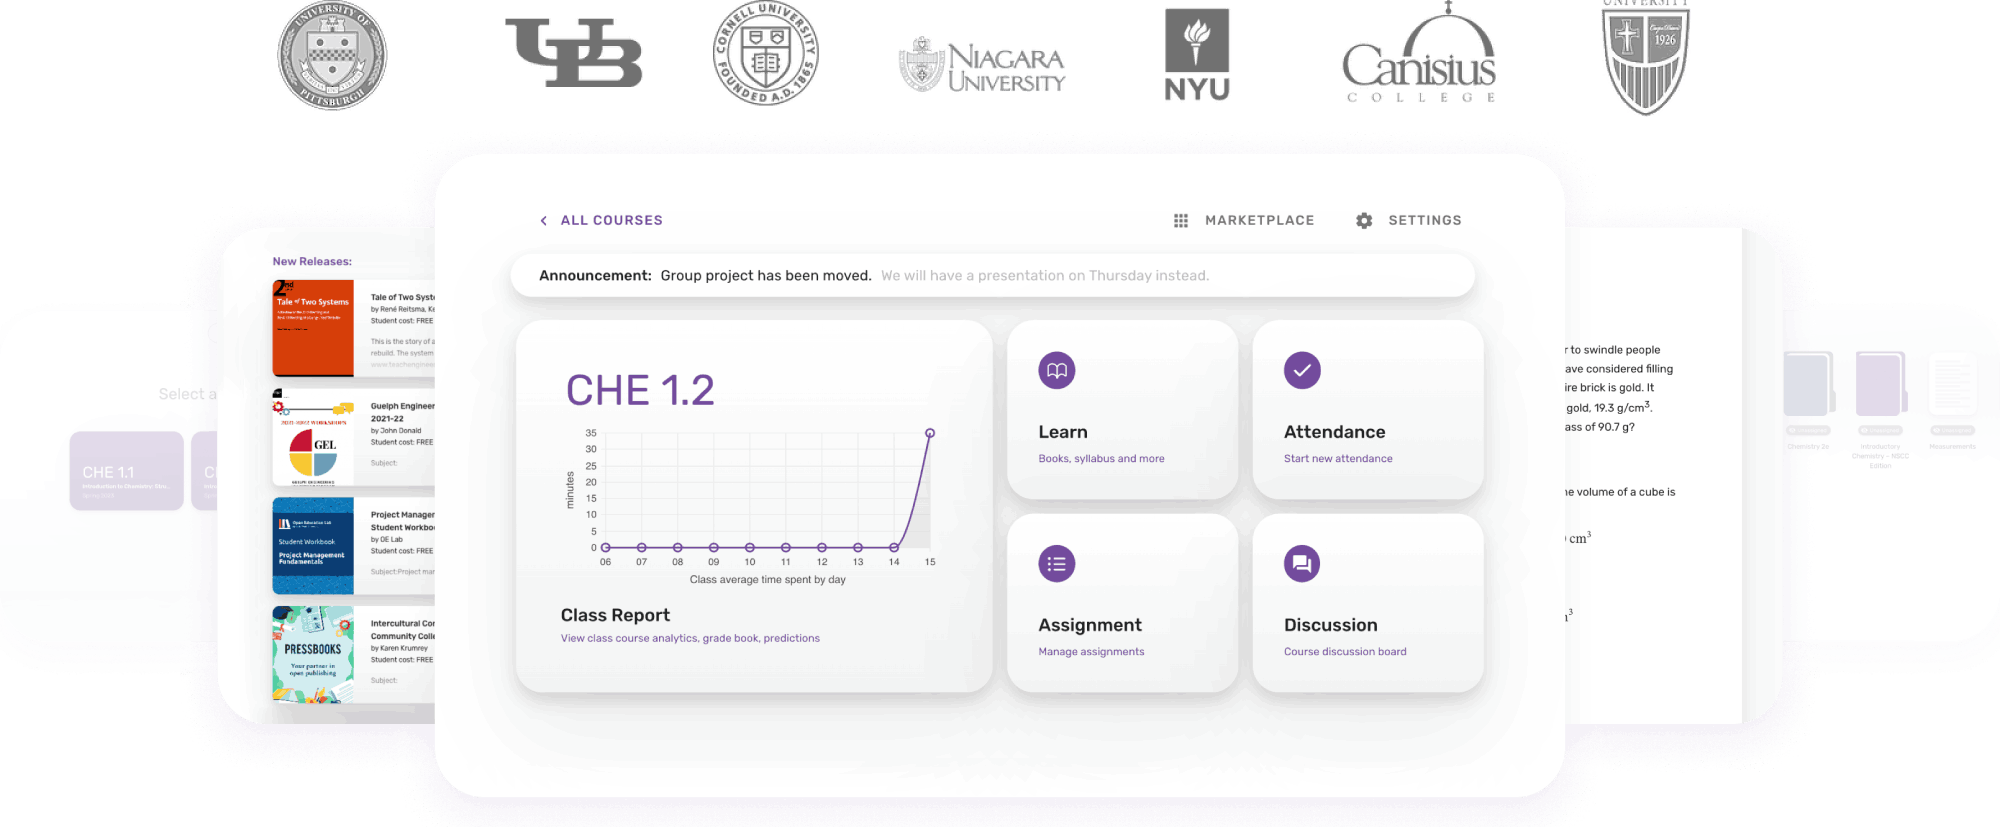This screenshot has height=827, width=2000.
Task: Click the Announcement banner text
Action: pos(873,276)
